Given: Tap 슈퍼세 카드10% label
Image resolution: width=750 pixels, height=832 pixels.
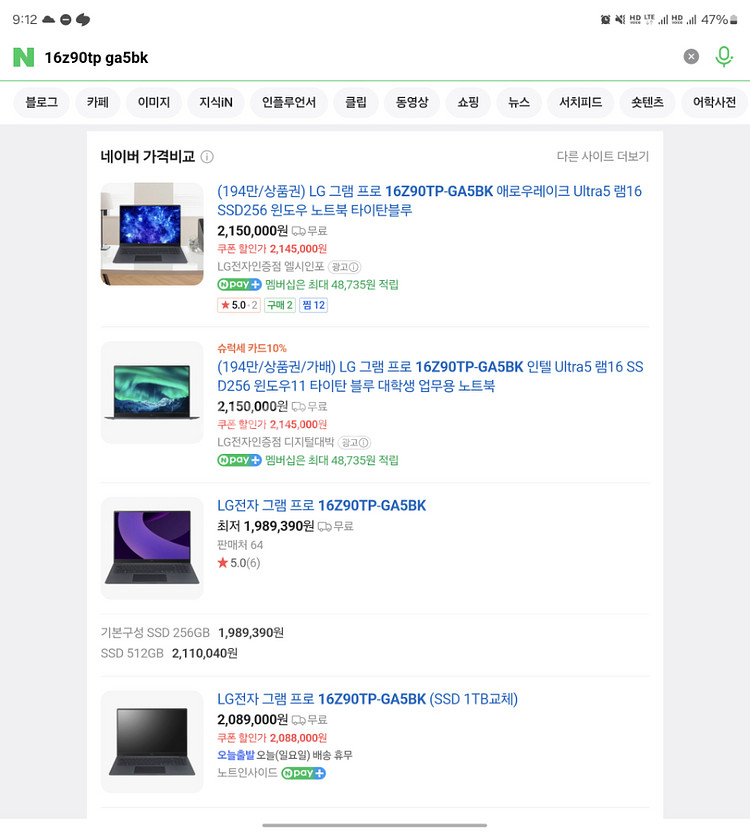Looking at the screenshot, I should (x=252, y=348).
